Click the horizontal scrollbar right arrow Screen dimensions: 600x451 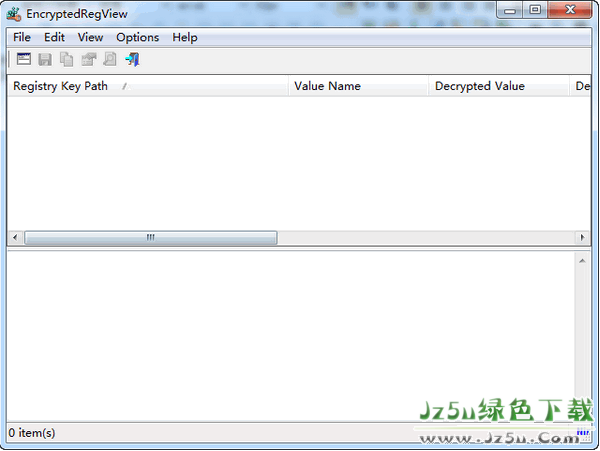(582, 238)
